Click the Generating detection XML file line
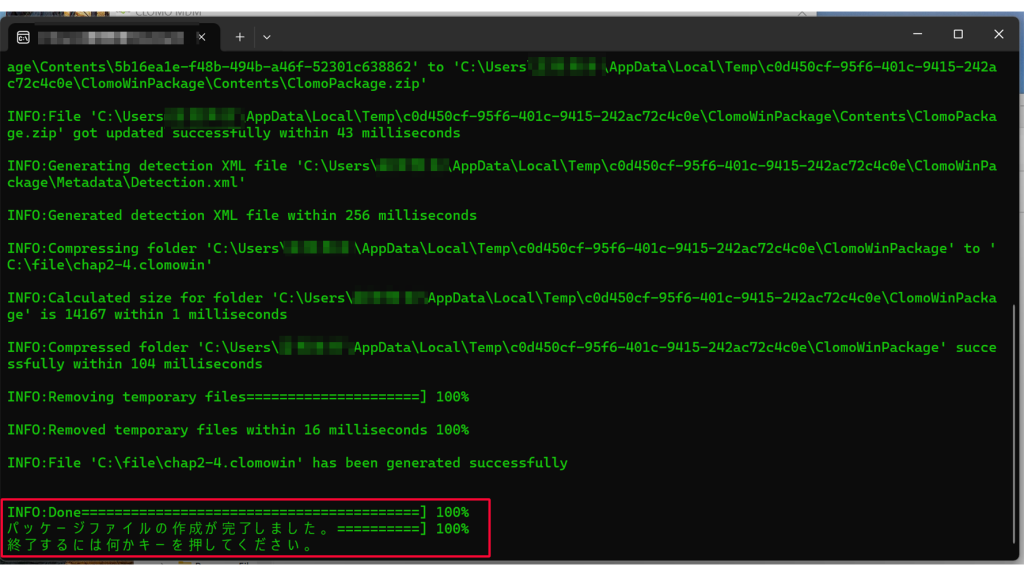 coord(500,174)
